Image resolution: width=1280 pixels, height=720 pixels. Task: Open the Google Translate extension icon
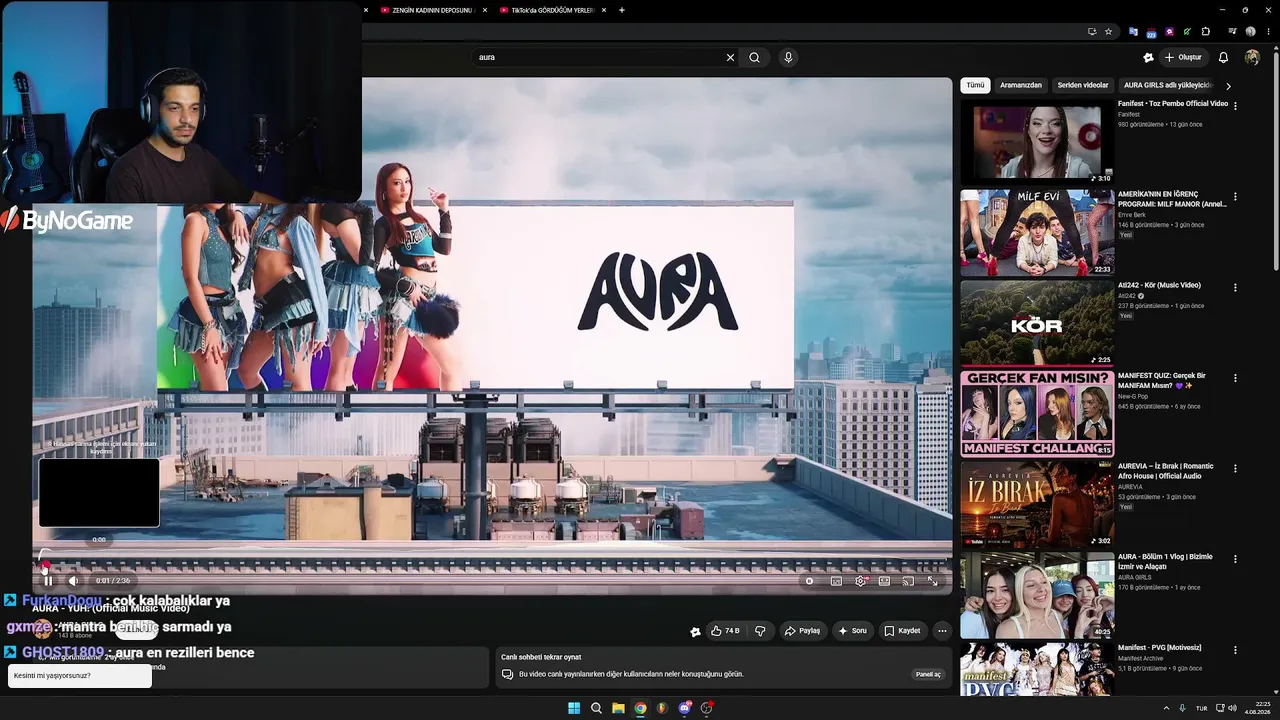[1133, 31]
